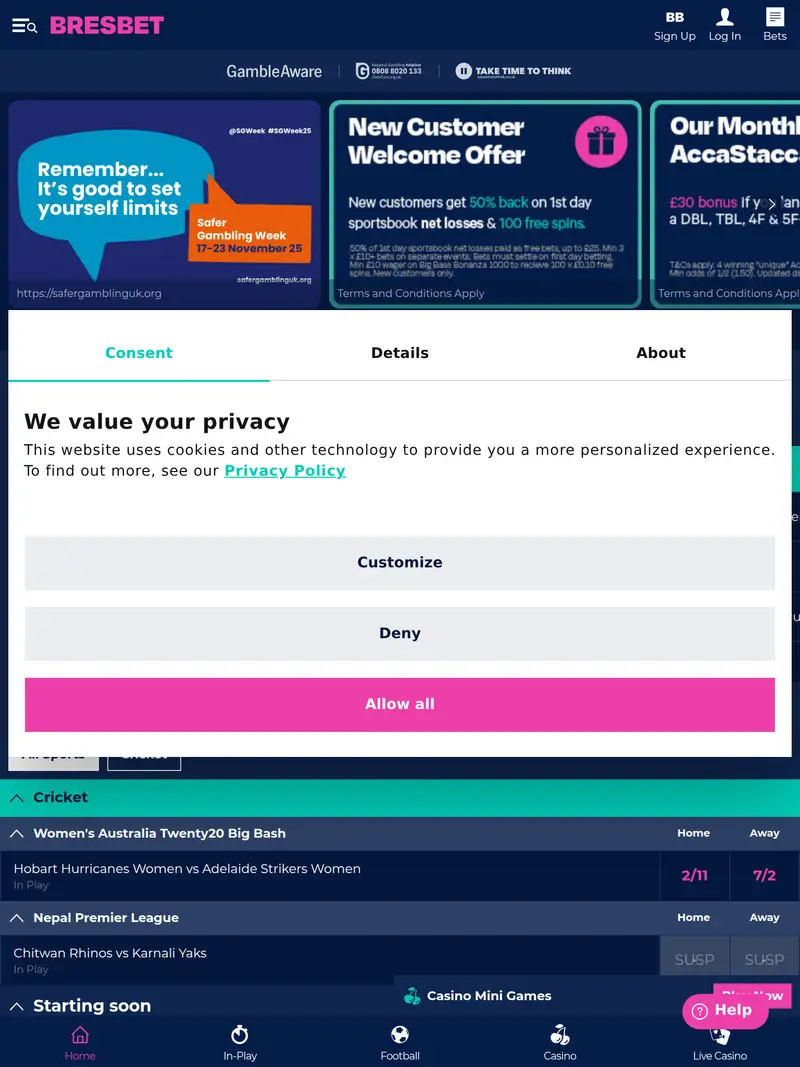The image size is (800, 1067).
Task: Collapse the Cricket section
Action: (x=17, y=797)
